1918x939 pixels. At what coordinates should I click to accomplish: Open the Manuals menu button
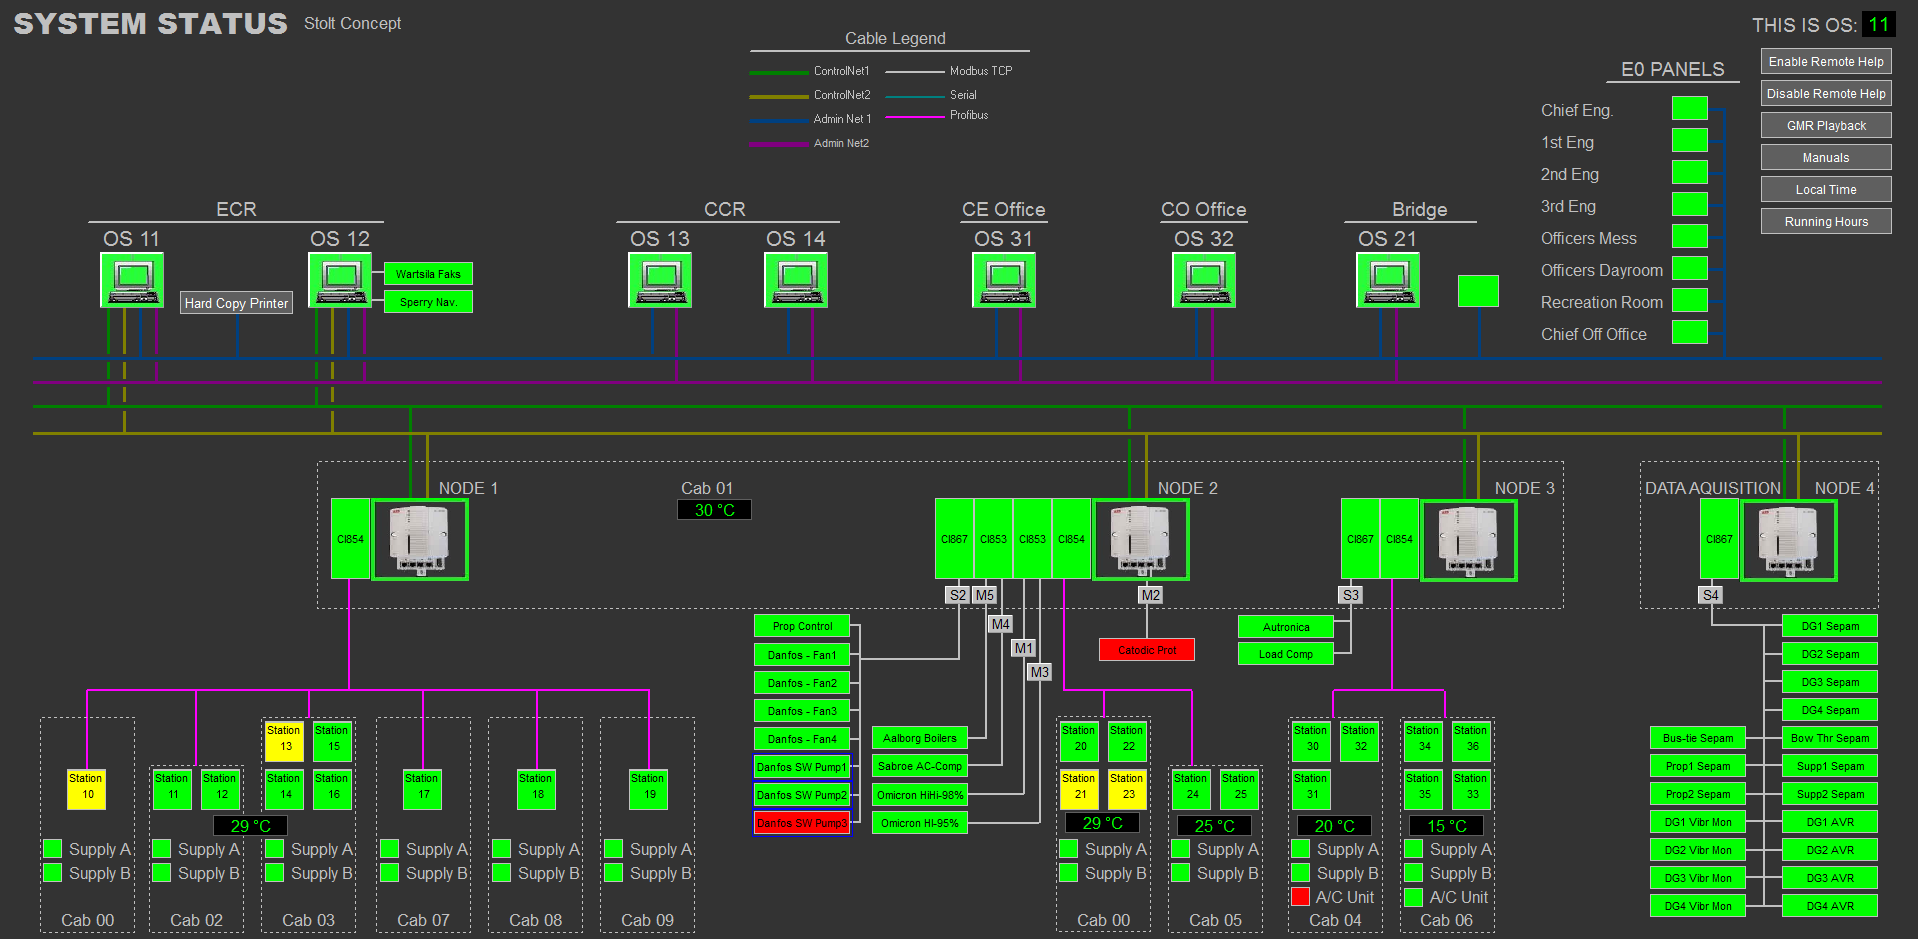[1826, 158]
